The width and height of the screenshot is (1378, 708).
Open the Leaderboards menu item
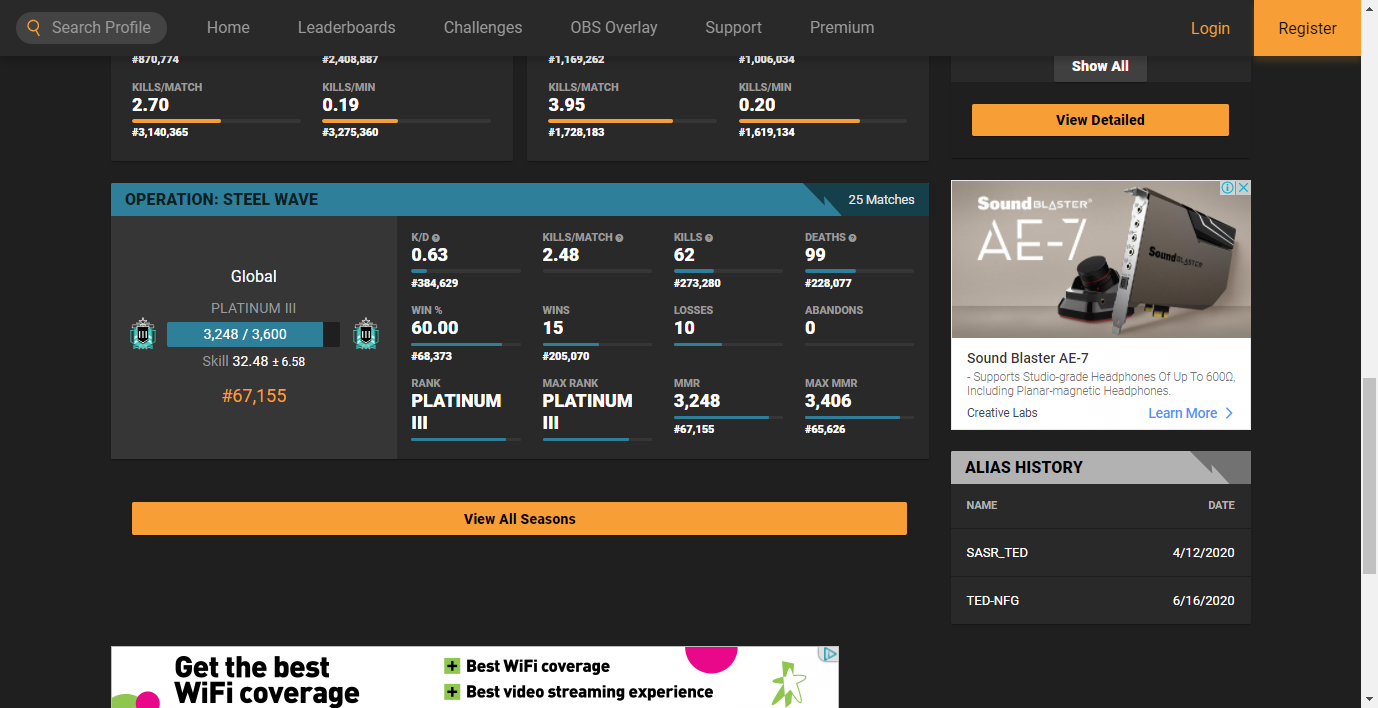coord(346,28)
